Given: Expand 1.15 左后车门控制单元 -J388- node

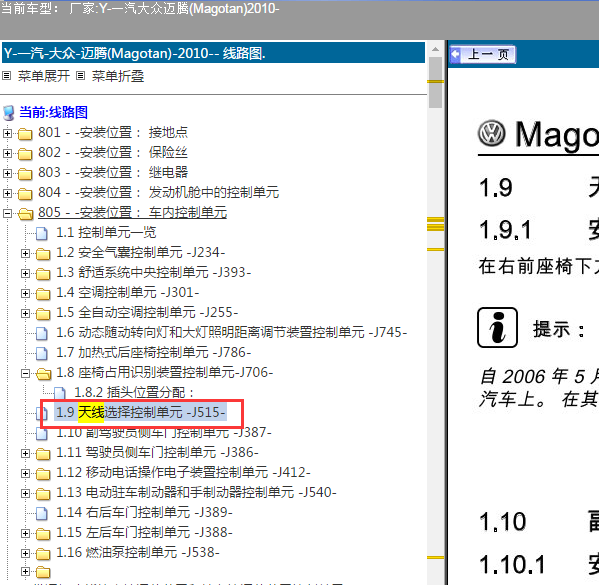Looking at the screenshot, I should tap(25, 533).
